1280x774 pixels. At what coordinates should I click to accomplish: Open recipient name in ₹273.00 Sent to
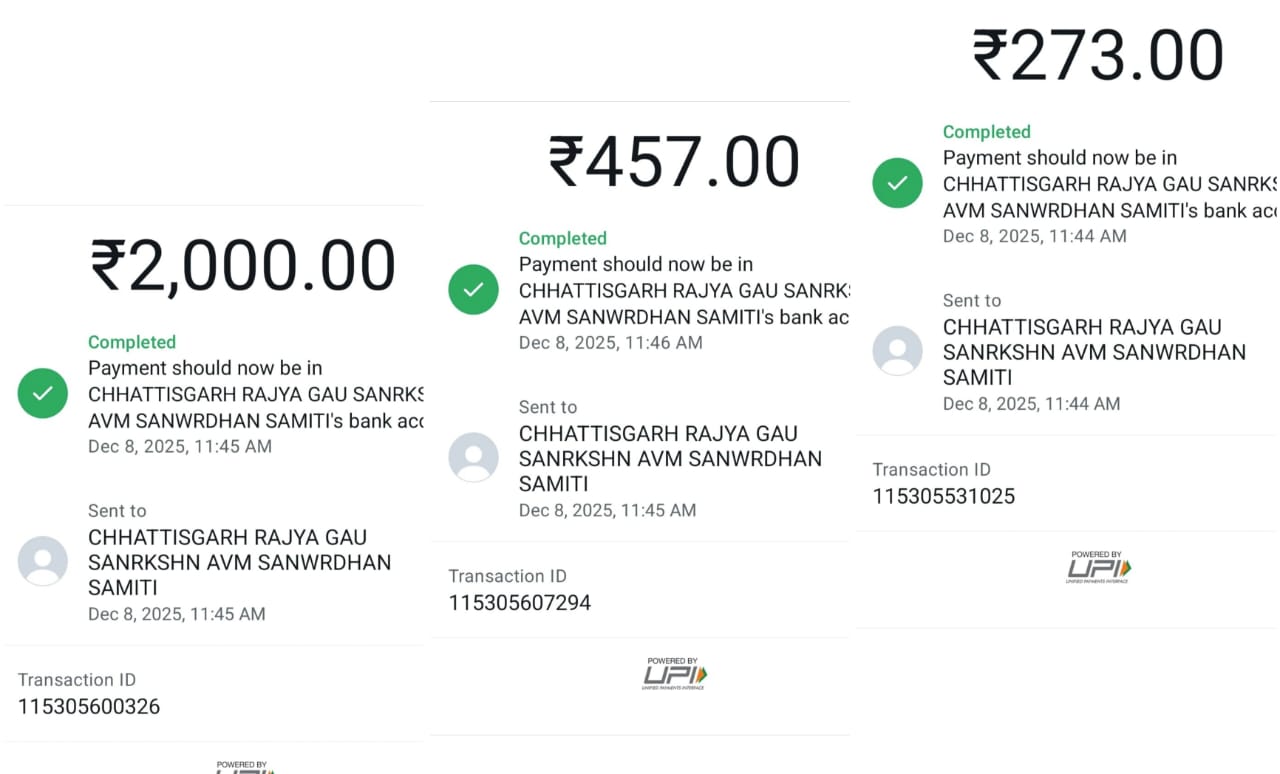pos(1093,352)
